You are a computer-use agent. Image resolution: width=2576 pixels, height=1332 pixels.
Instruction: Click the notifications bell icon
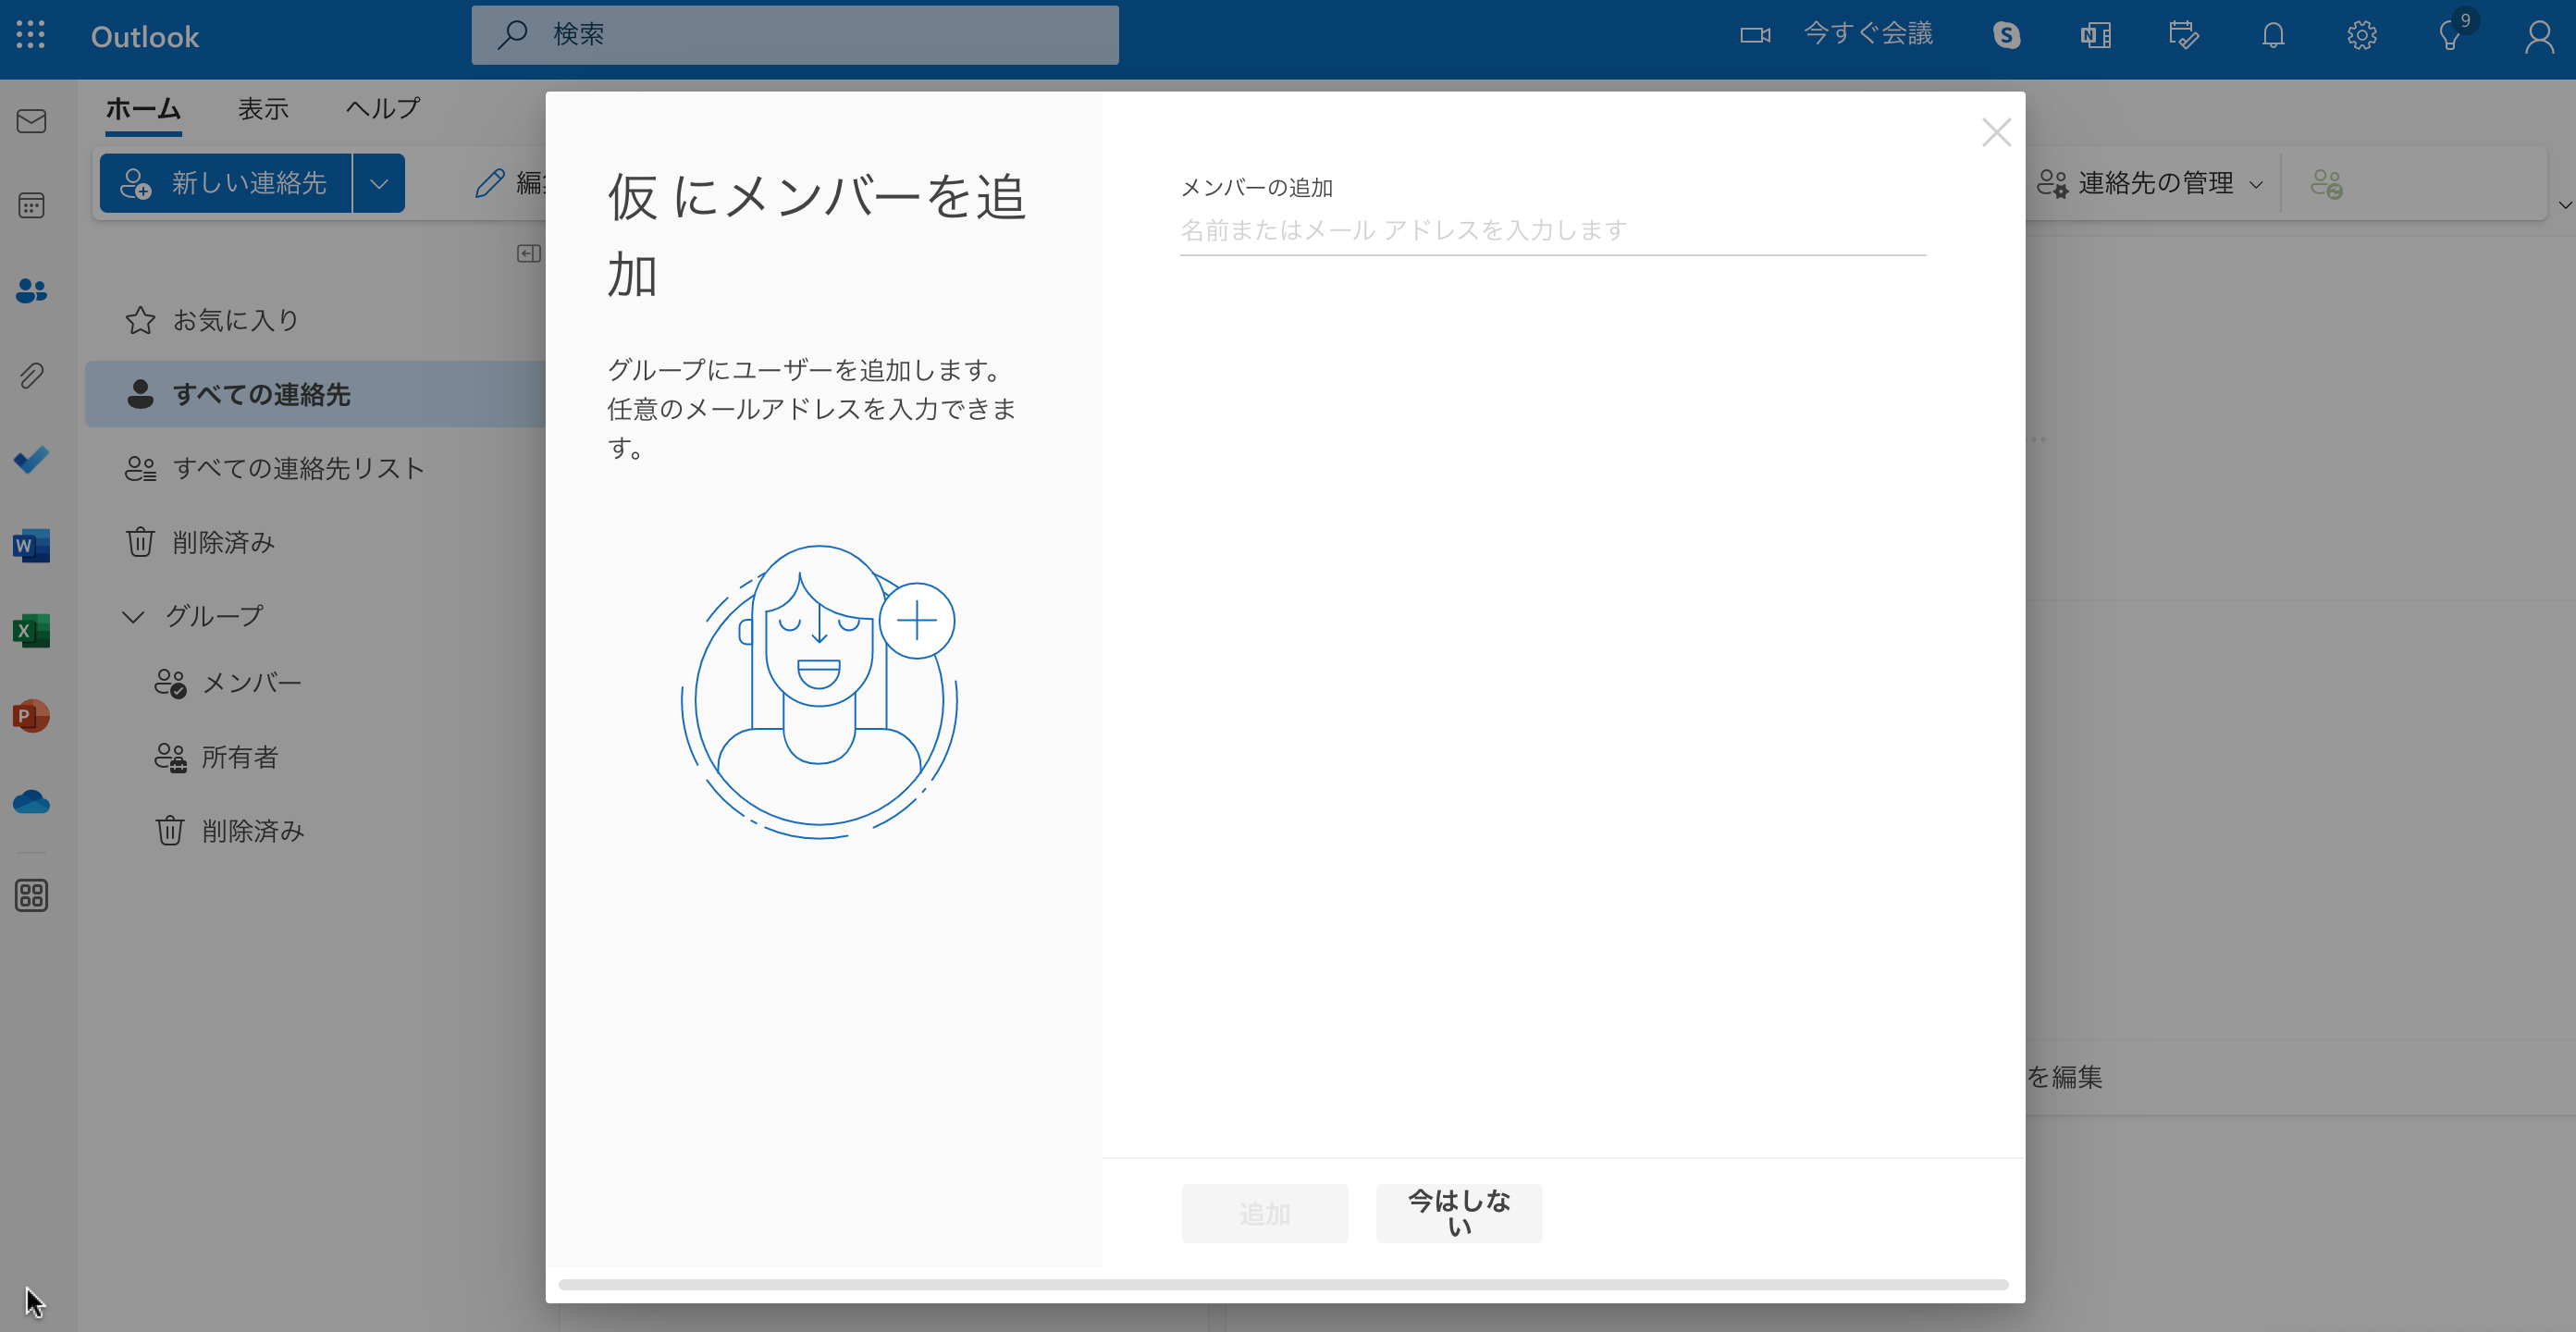pyautogui.click(x=2272, y=34)
